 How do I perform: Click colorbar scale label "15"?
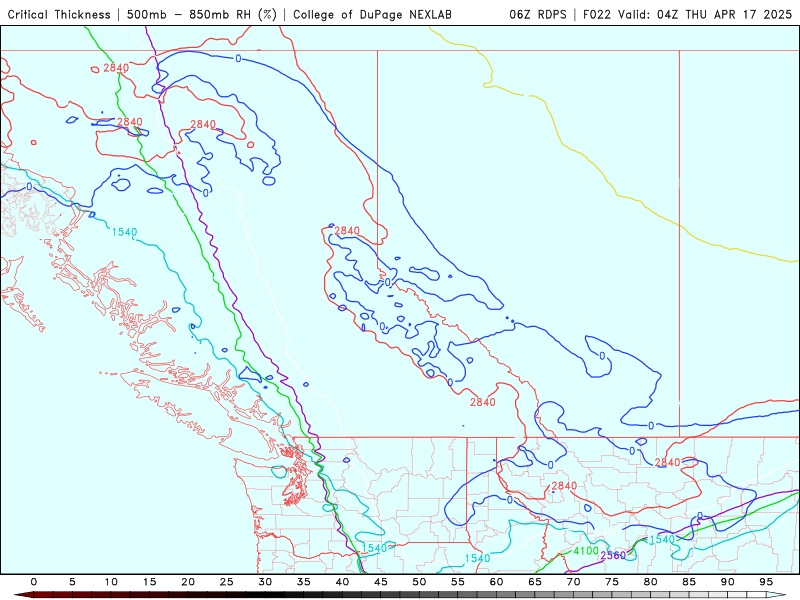(x=149, y=582)
